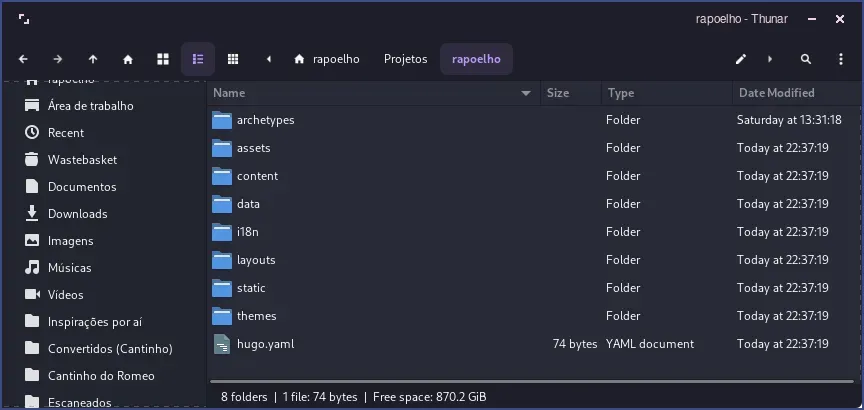Open the search tool
864x410 pixels.
806,59
